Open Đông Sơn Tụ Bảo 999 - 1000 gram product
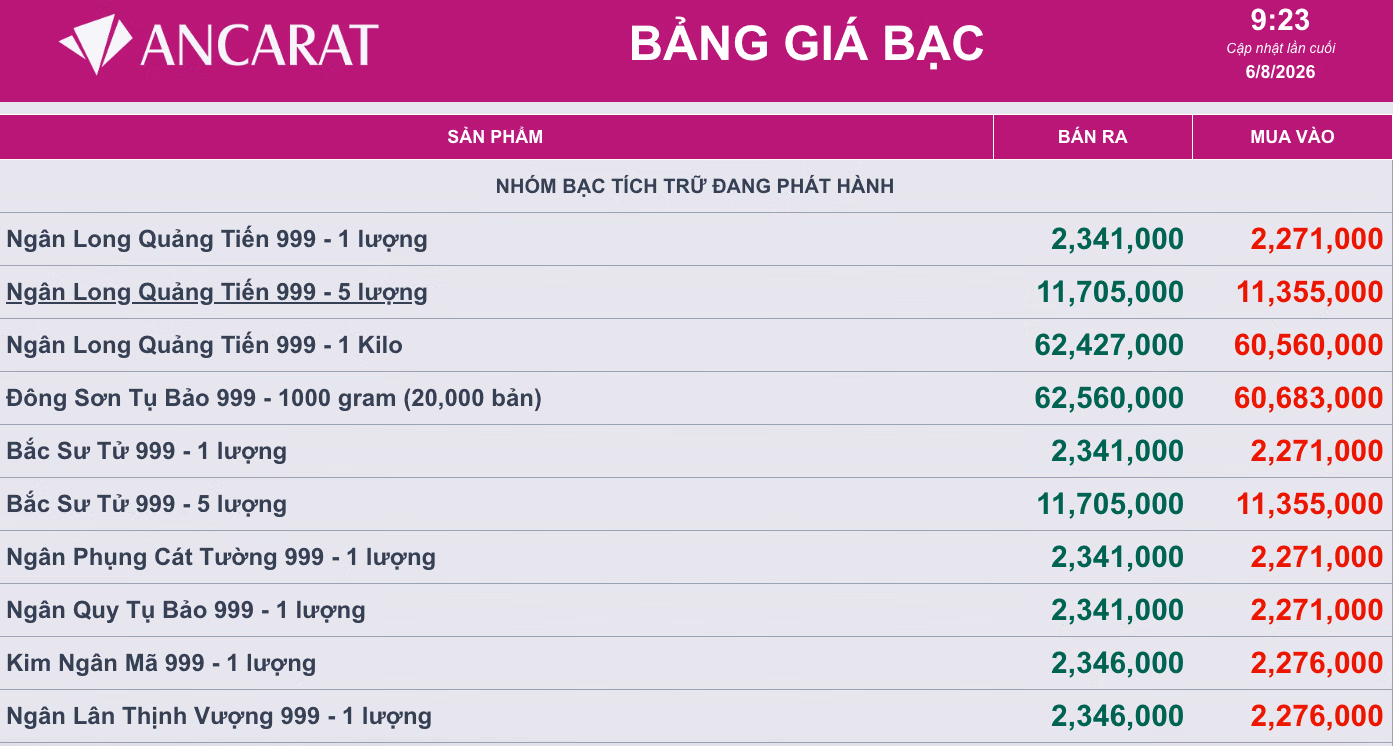1393x746 pixels. 274,398
